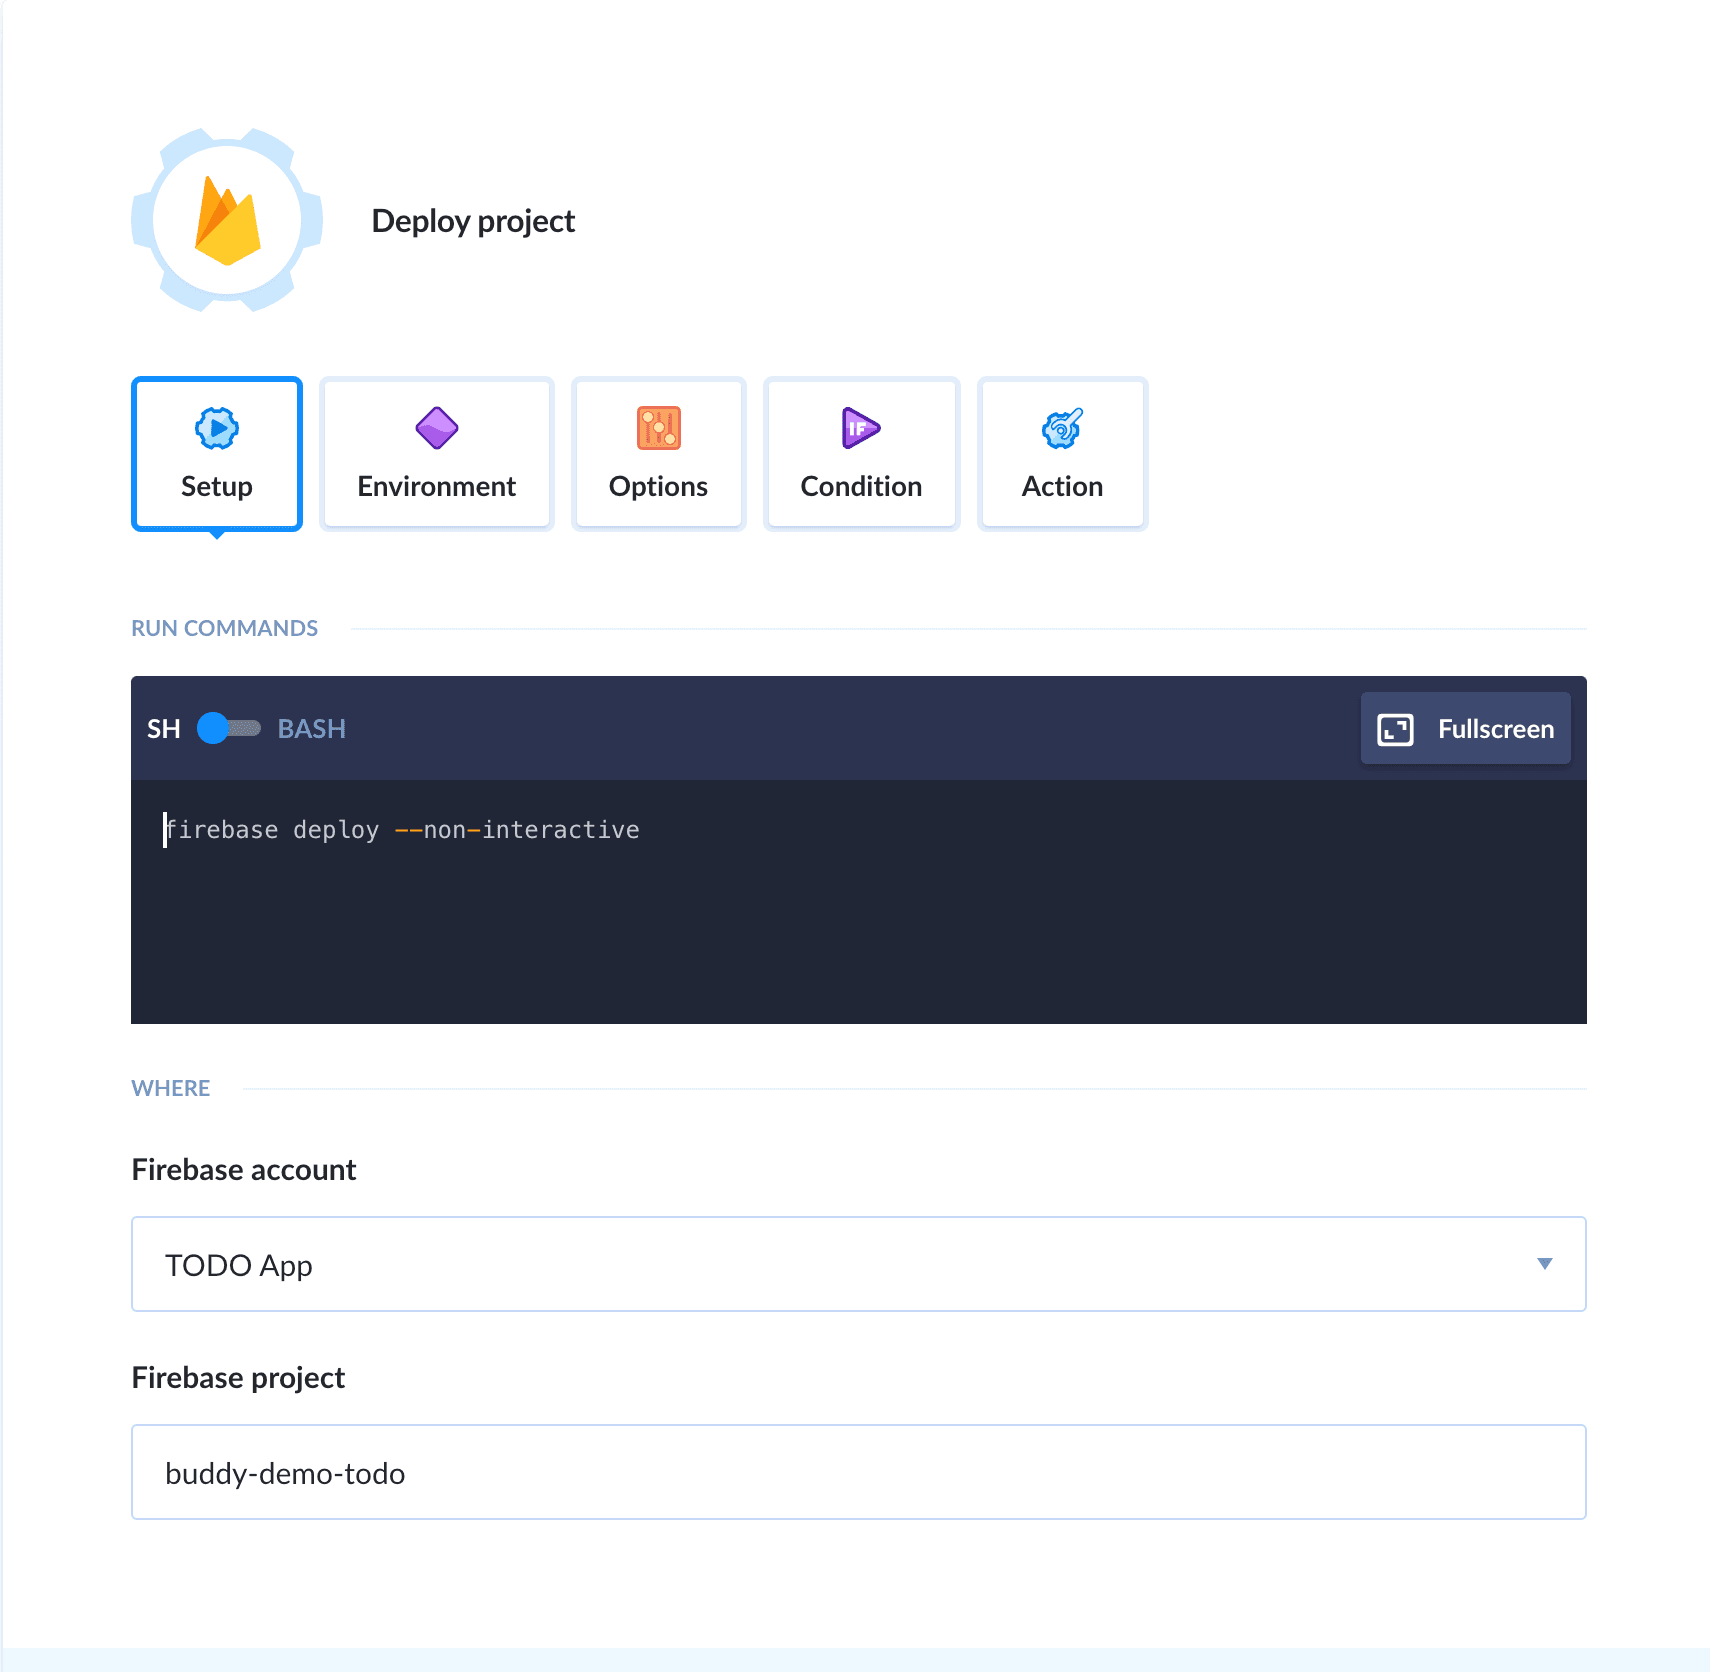Click the firebase deploy command line
The image size is (1710, 1672).
coord(402,830)
